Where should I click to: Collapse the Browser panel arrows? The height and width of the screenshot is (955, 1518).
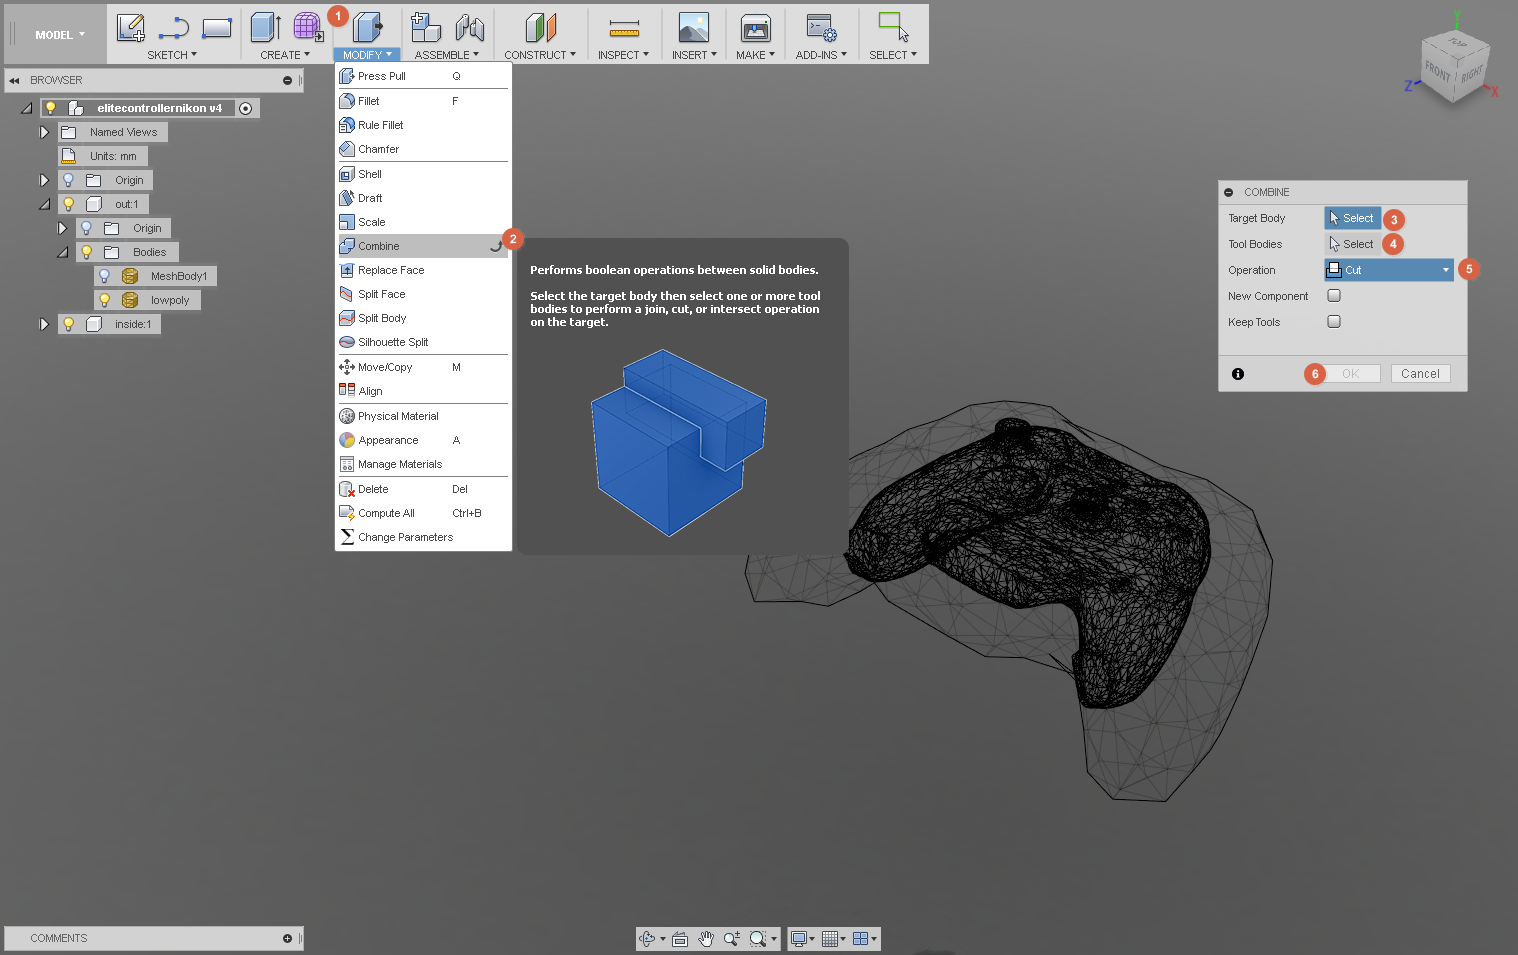coord(14,80)
